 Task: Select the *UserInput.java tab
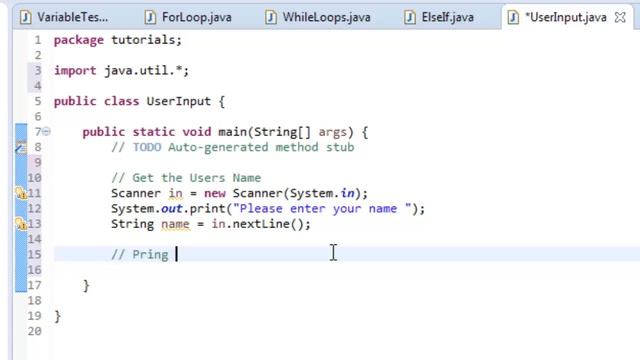(566, 17)
